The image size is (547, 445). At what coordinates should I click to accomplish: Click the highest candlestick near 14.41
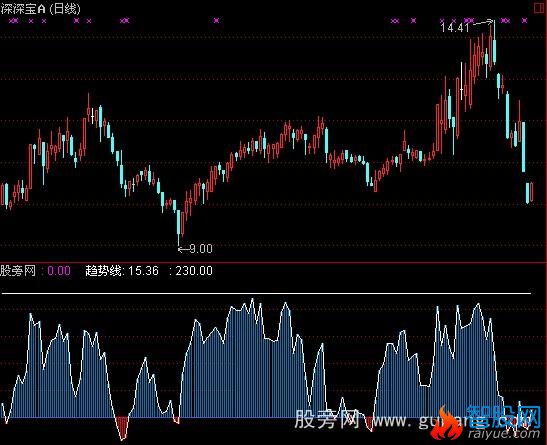pos(494,42)
